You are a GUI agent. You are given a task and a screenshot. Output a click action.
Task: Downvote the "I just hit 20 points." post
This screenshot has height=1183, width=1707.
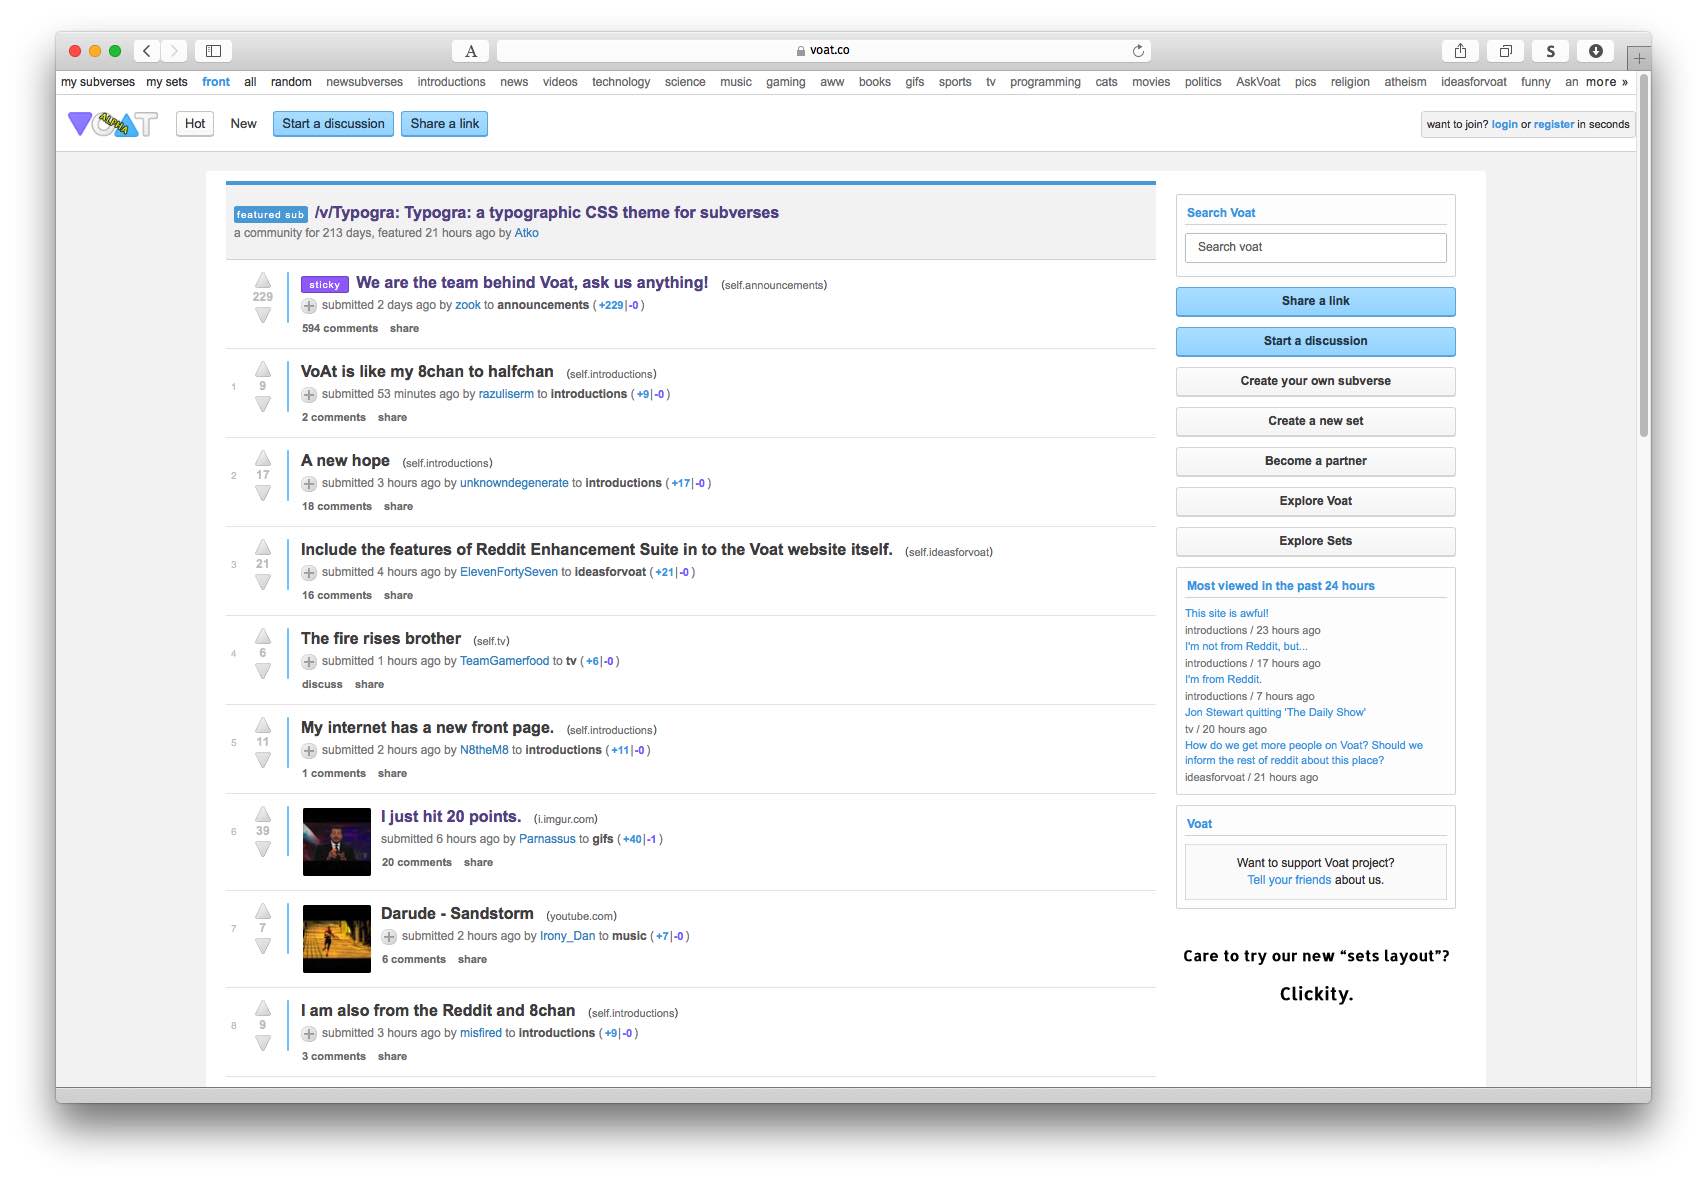[263, 847]
